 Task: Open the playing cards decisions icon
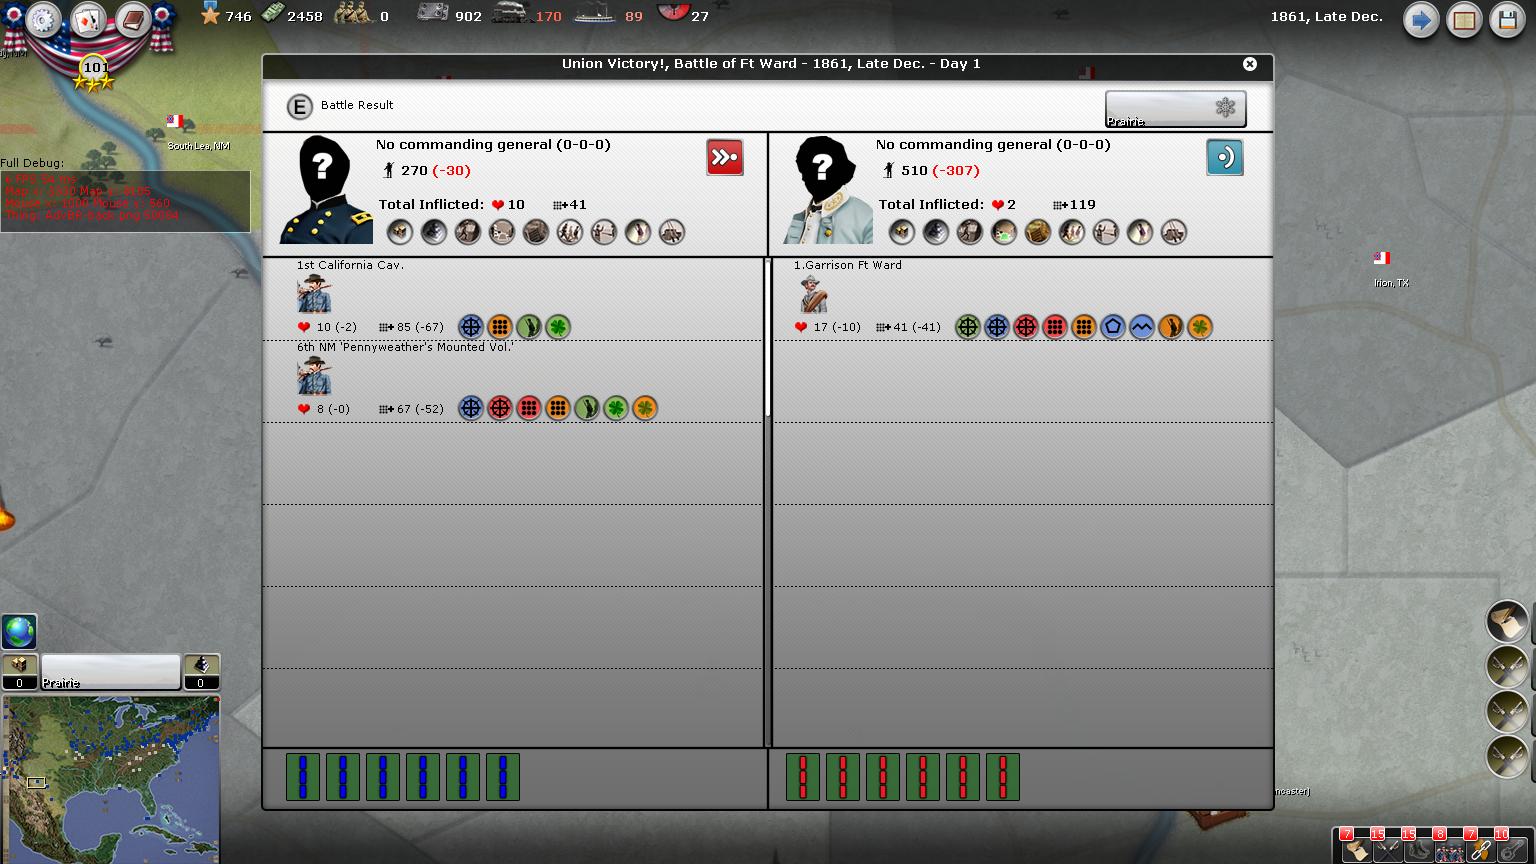click(x=88, y=19)
